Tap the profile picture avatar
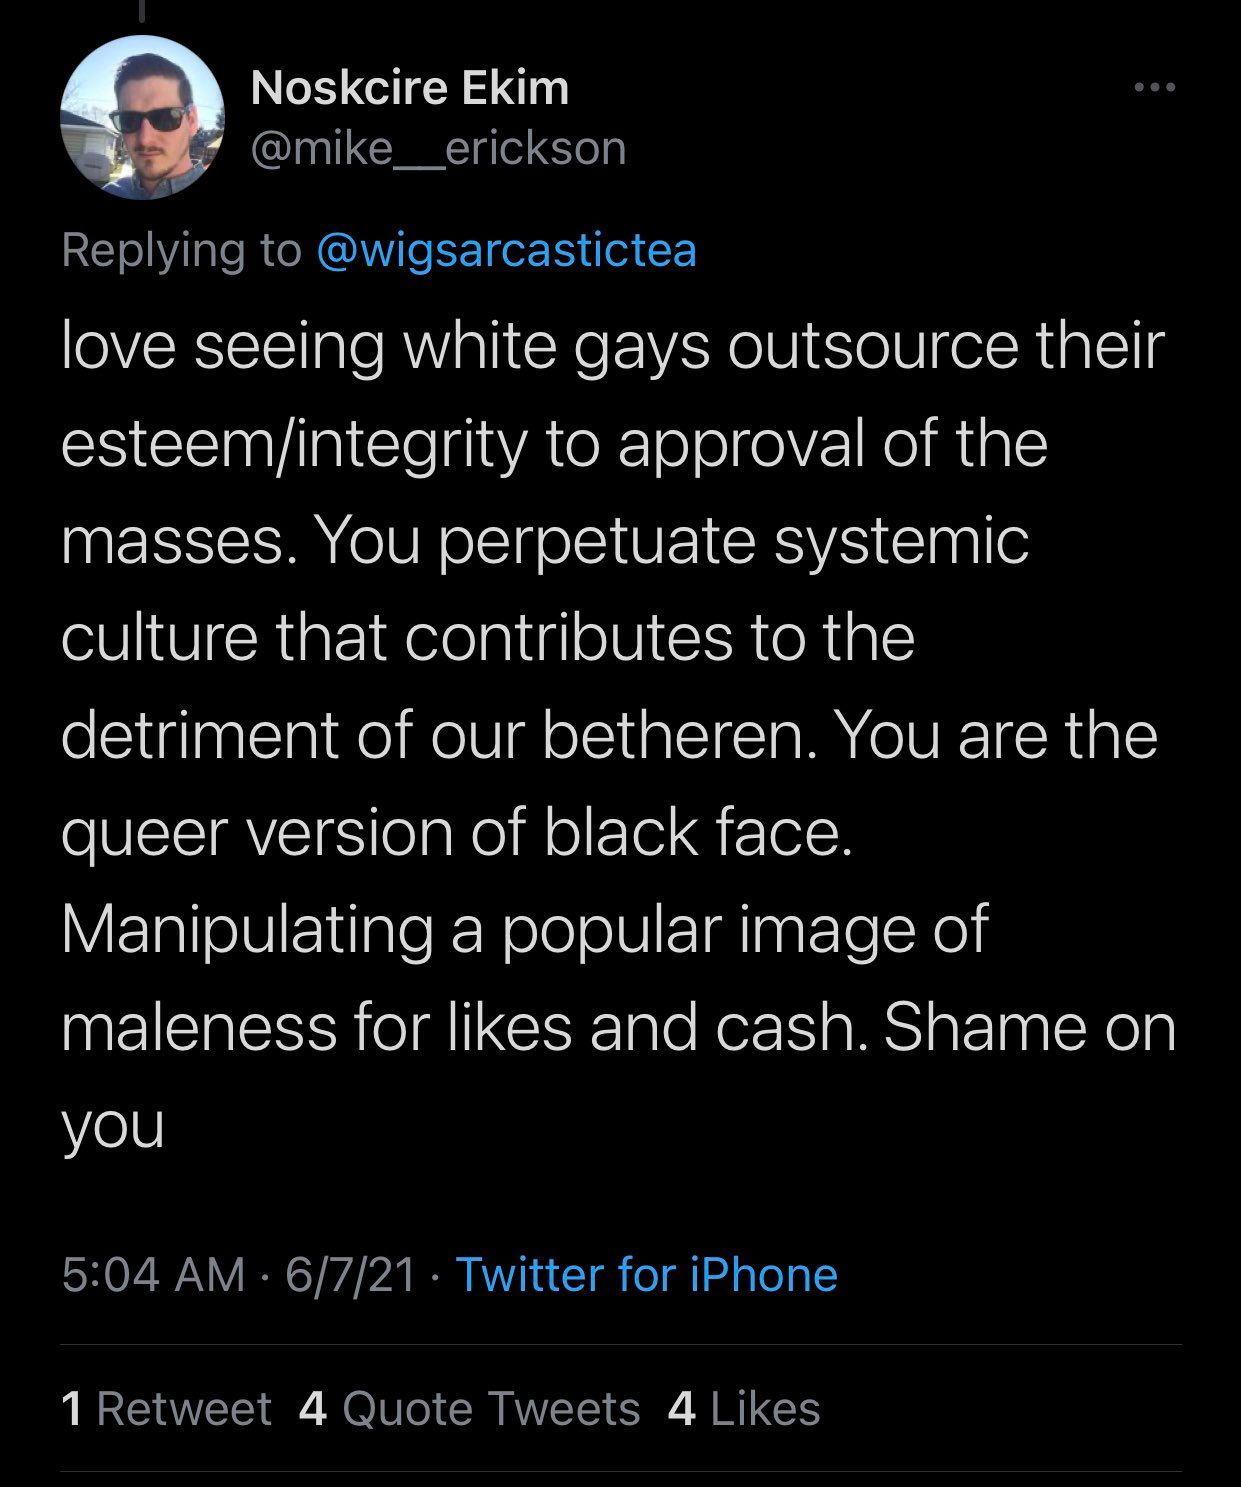The width and height of the screenshot is (1241, 1487). tap(142, 118)
